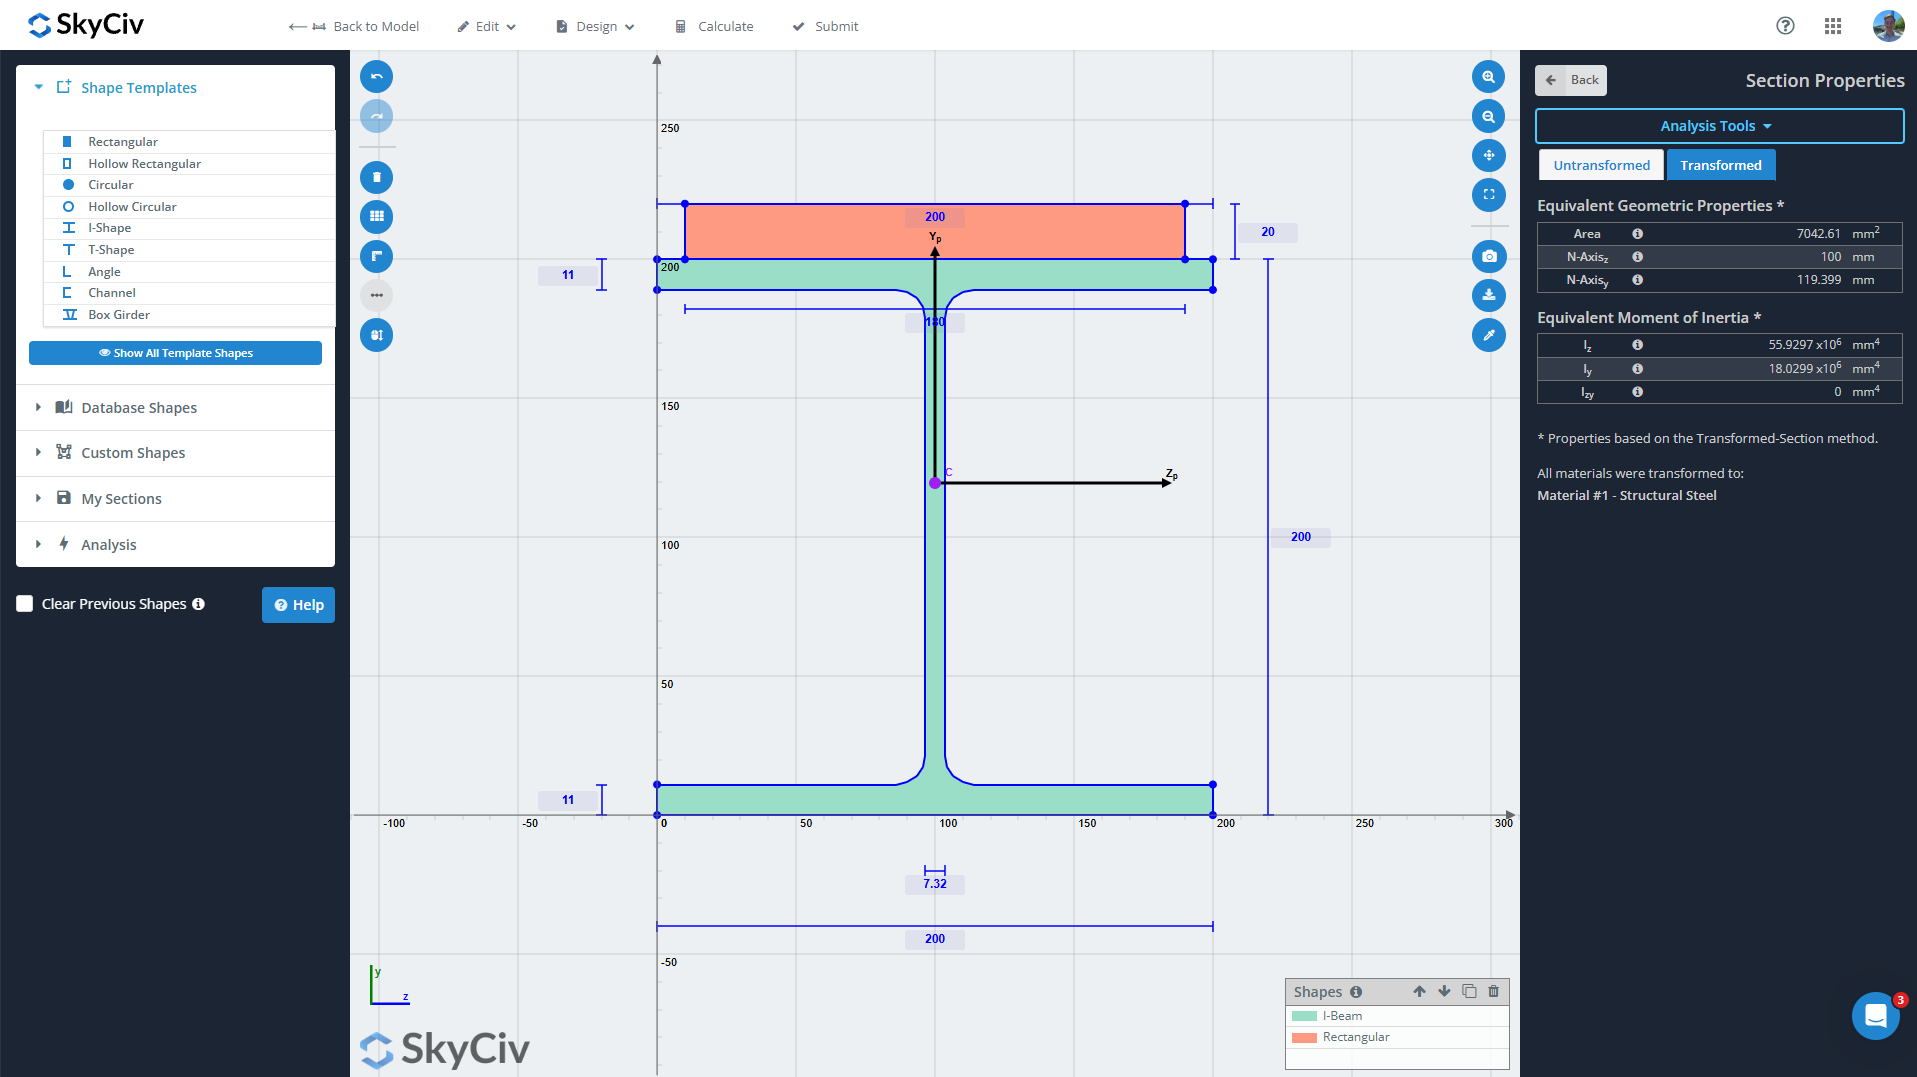Choose the Circular shape template
Screen dimensions: 1917x1077
click(190, 185)
